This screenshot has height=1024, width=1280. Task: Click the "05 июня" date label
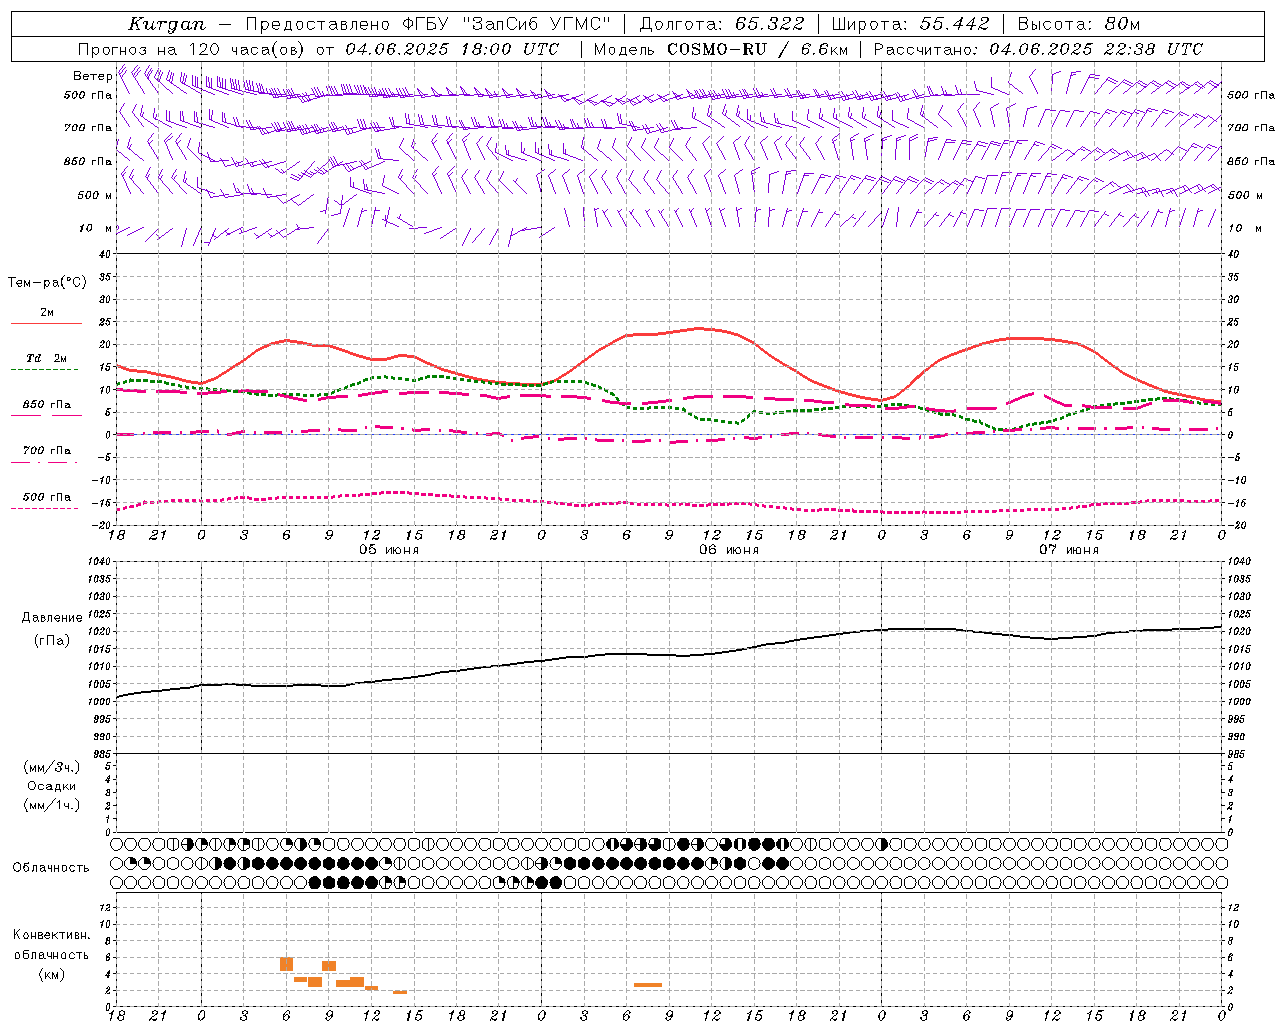(x=389, y=550)
